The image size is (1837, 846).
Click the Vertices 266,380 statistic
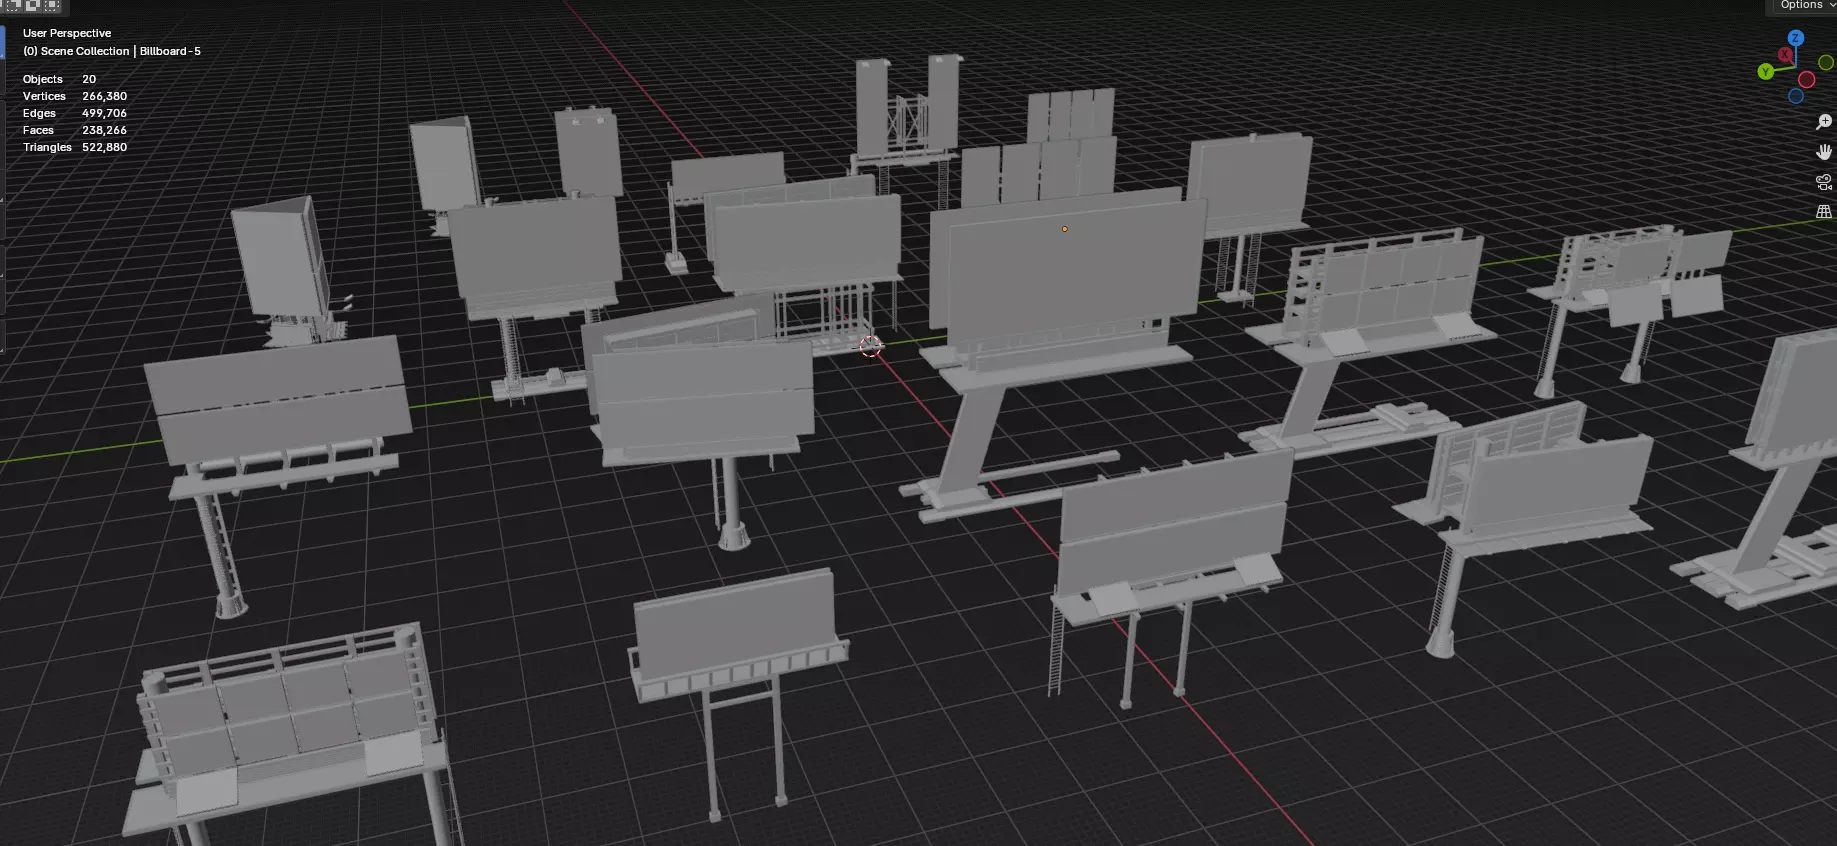[x=75, y=96]
